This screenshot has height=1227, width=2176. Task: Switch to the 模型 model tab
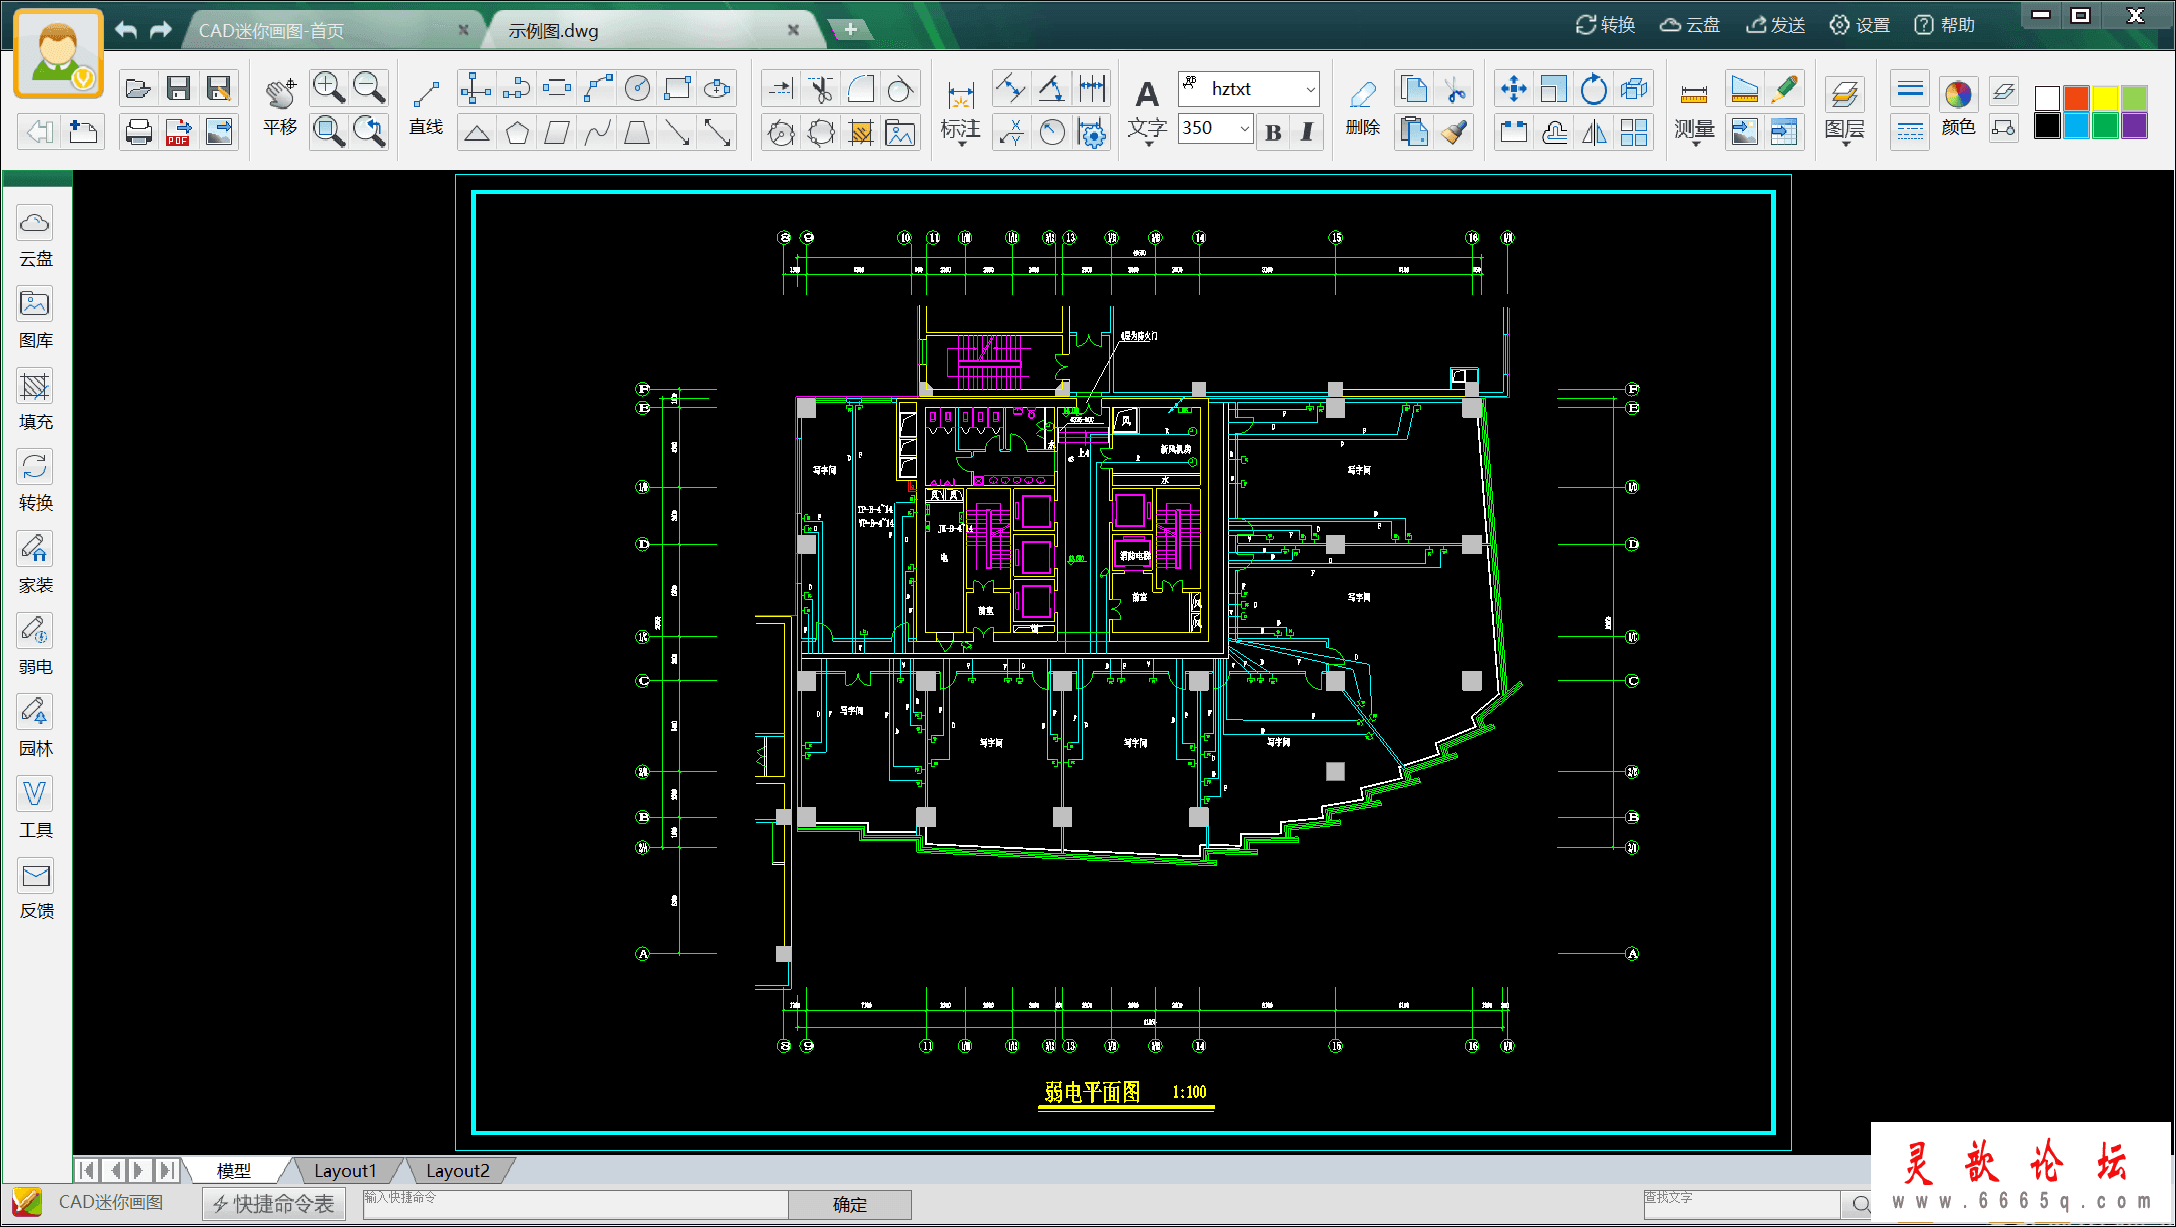[x=234, y=1171]
